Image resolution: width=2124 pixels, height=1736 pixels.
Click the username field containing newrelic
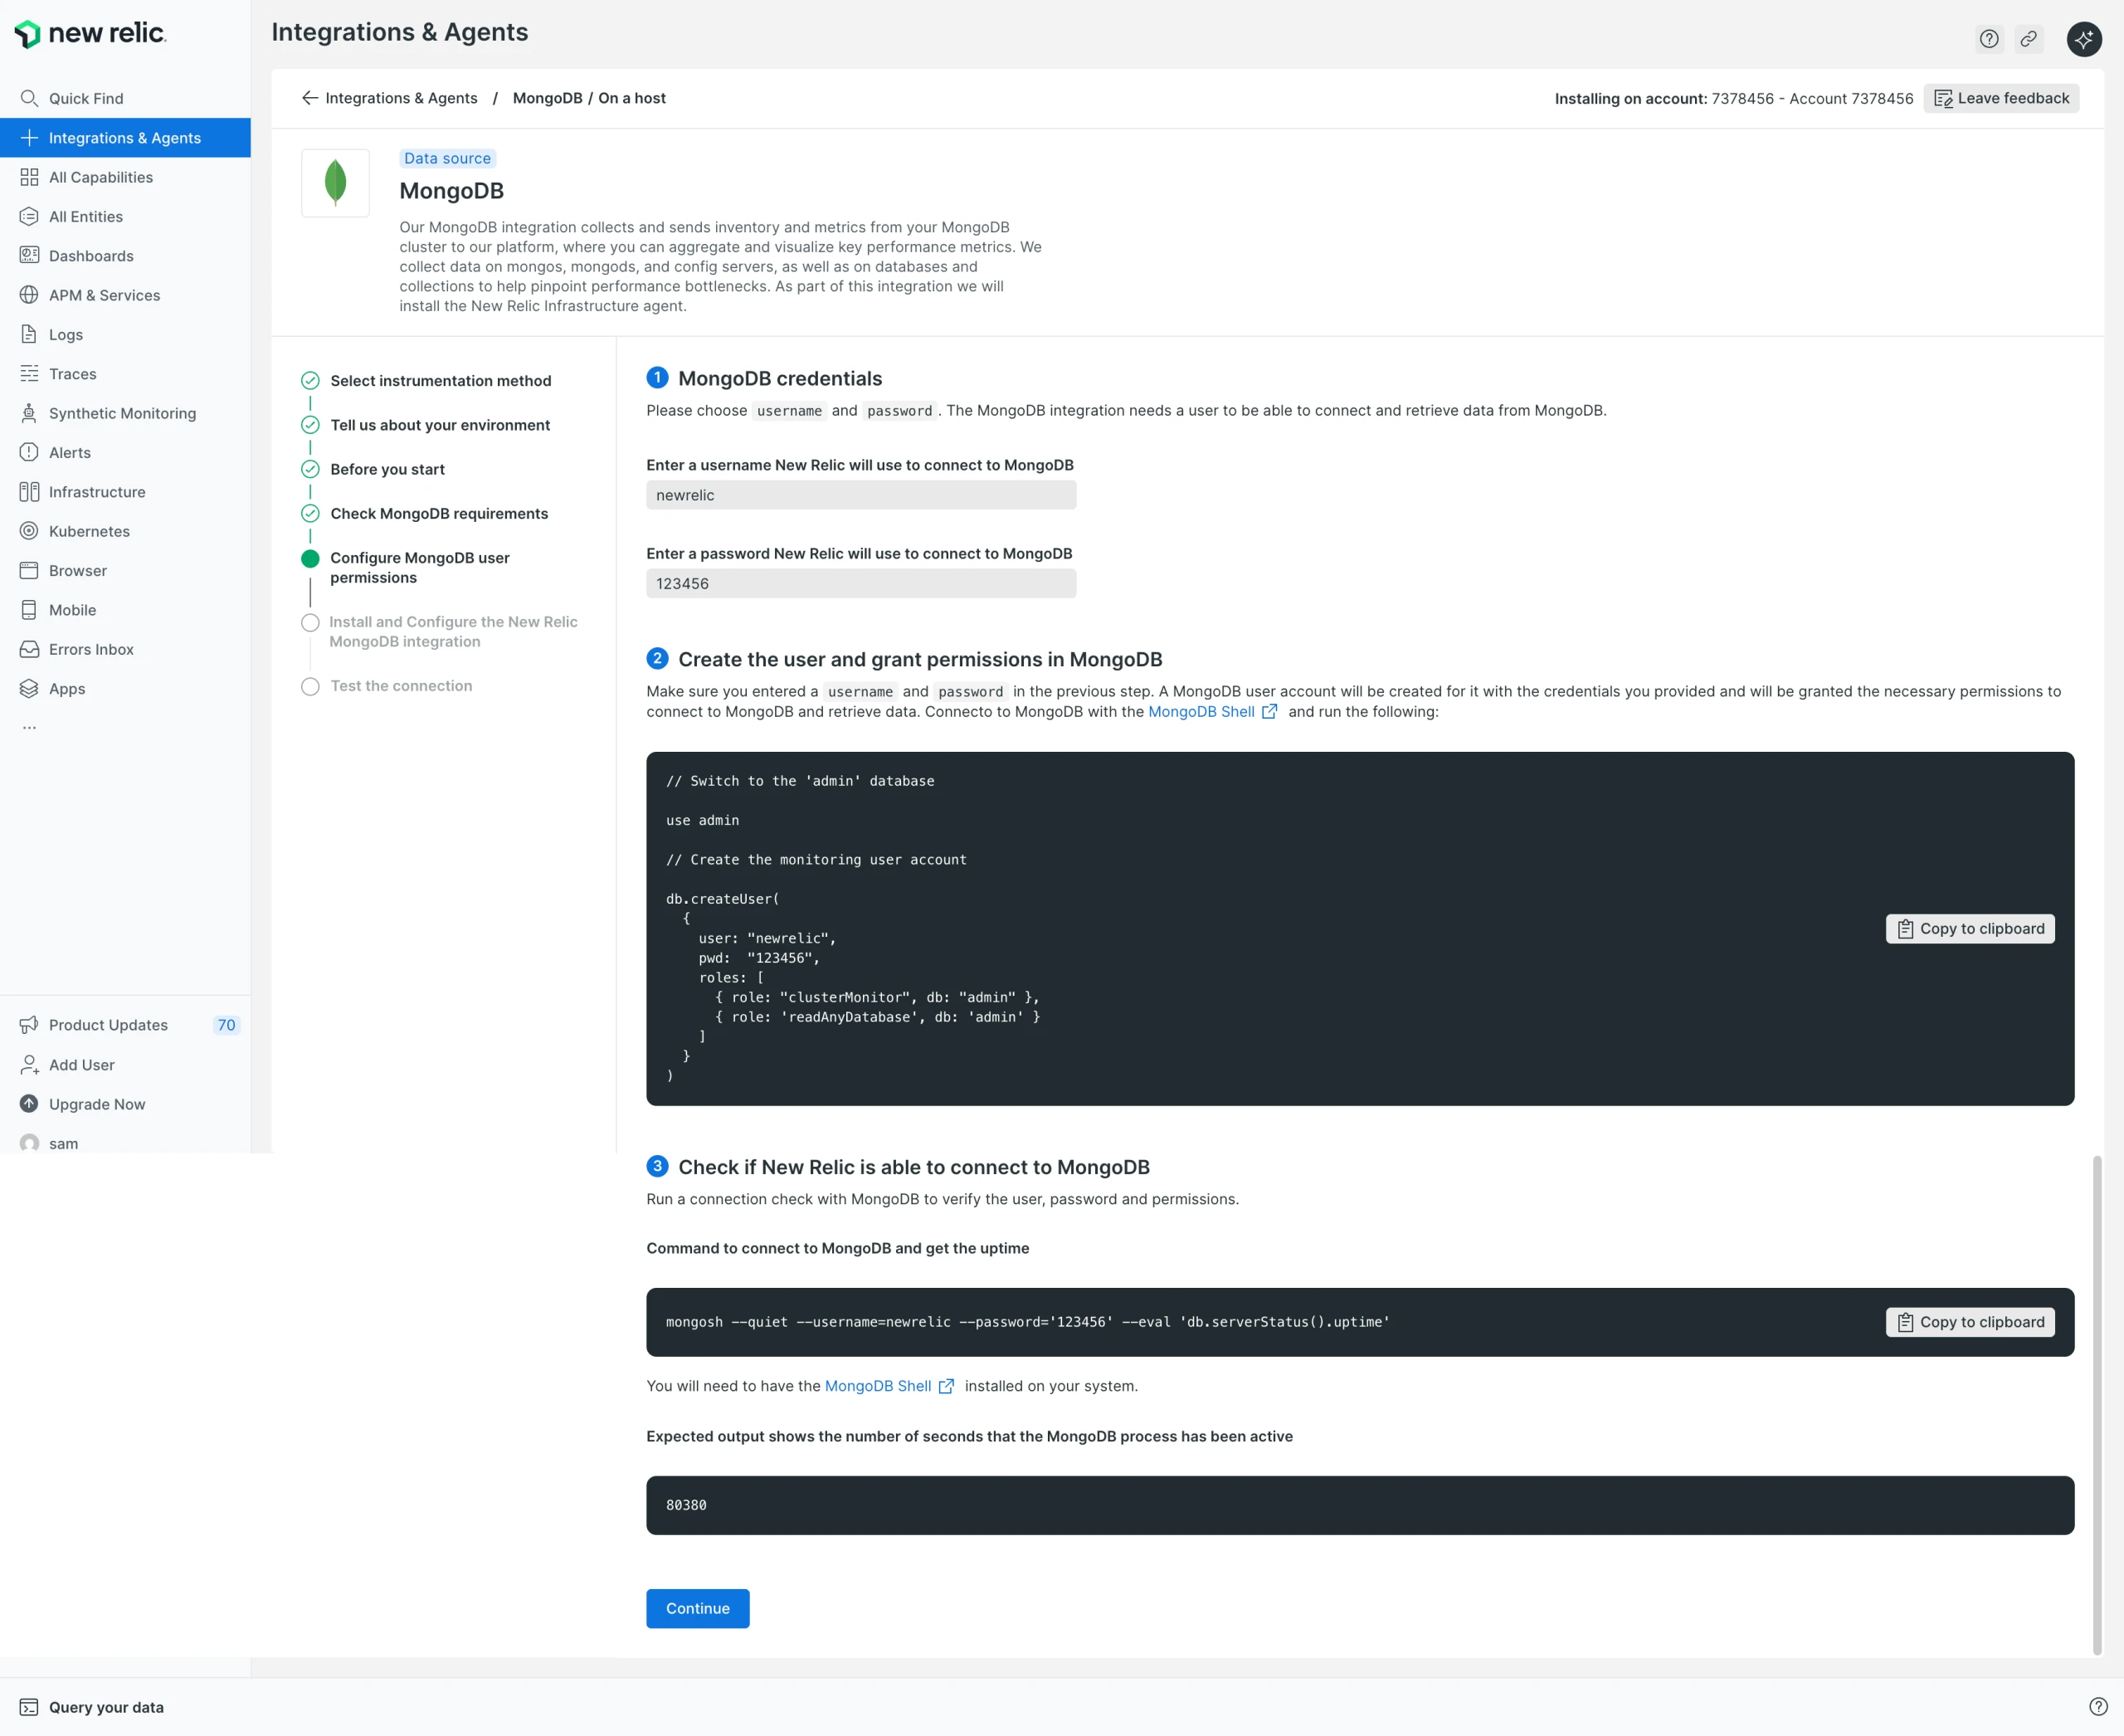coord(861,495)
